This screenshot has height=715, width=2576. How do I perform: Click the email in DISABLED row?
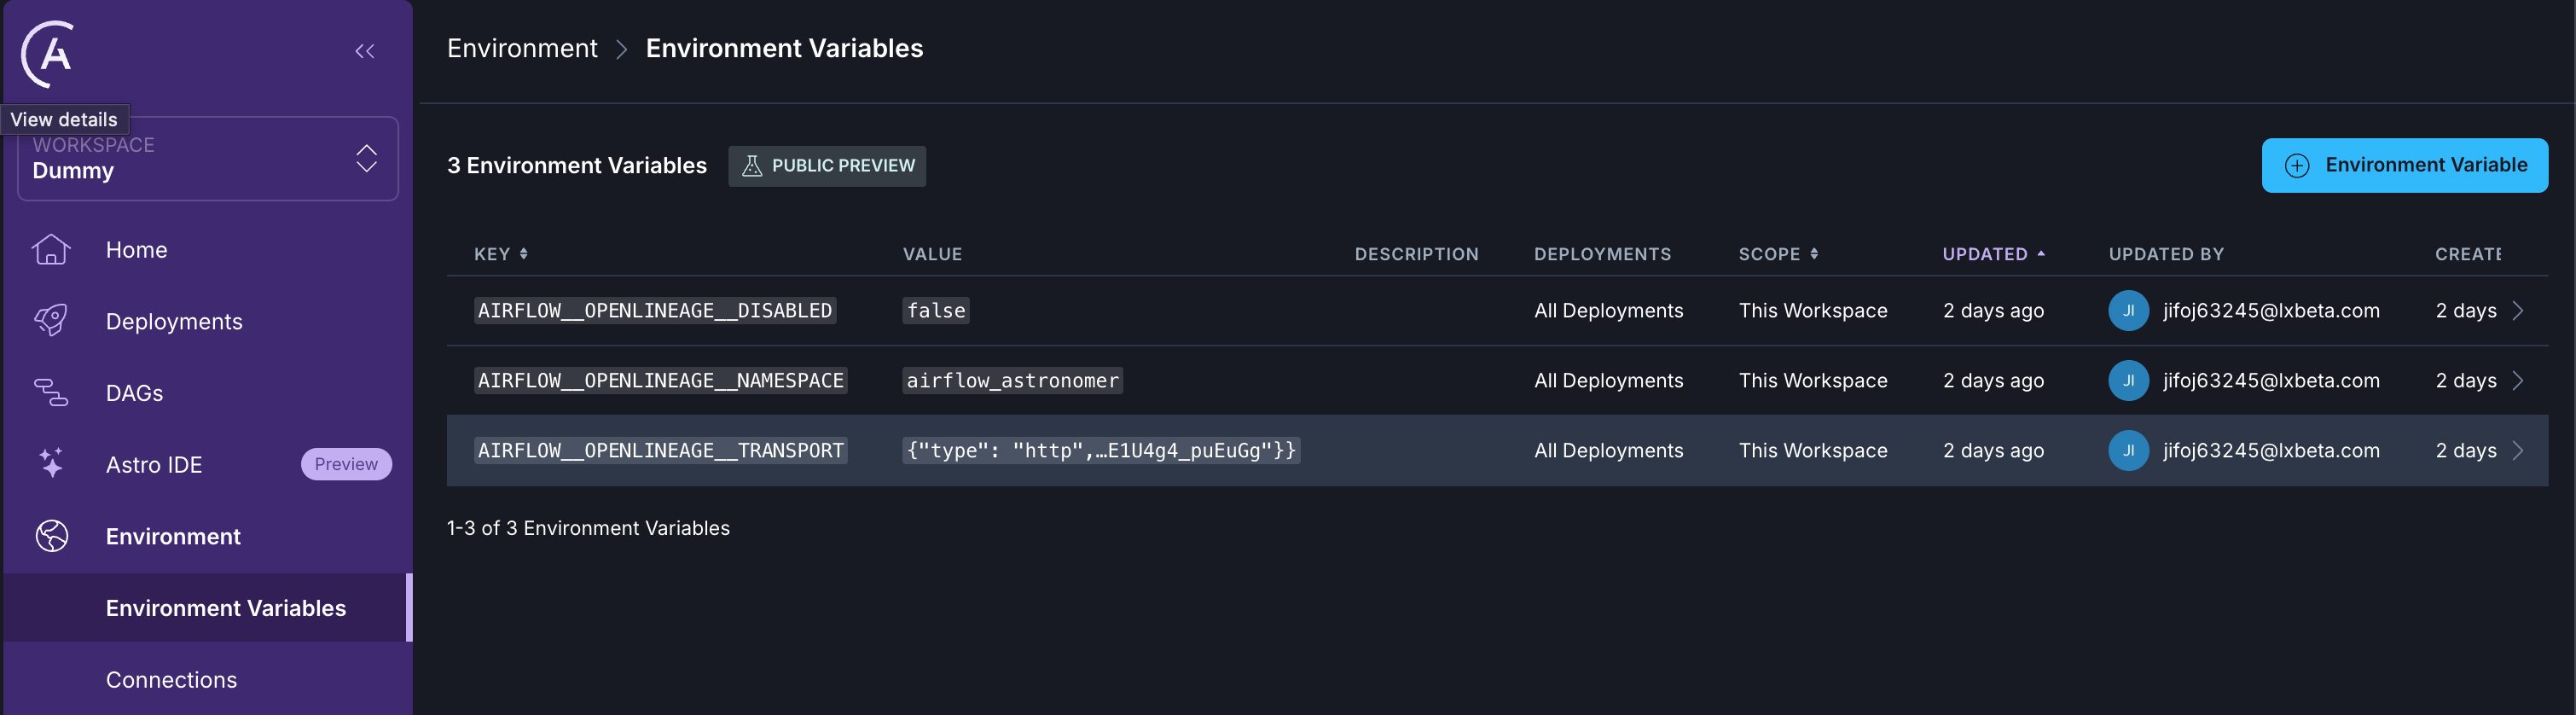2271,311
